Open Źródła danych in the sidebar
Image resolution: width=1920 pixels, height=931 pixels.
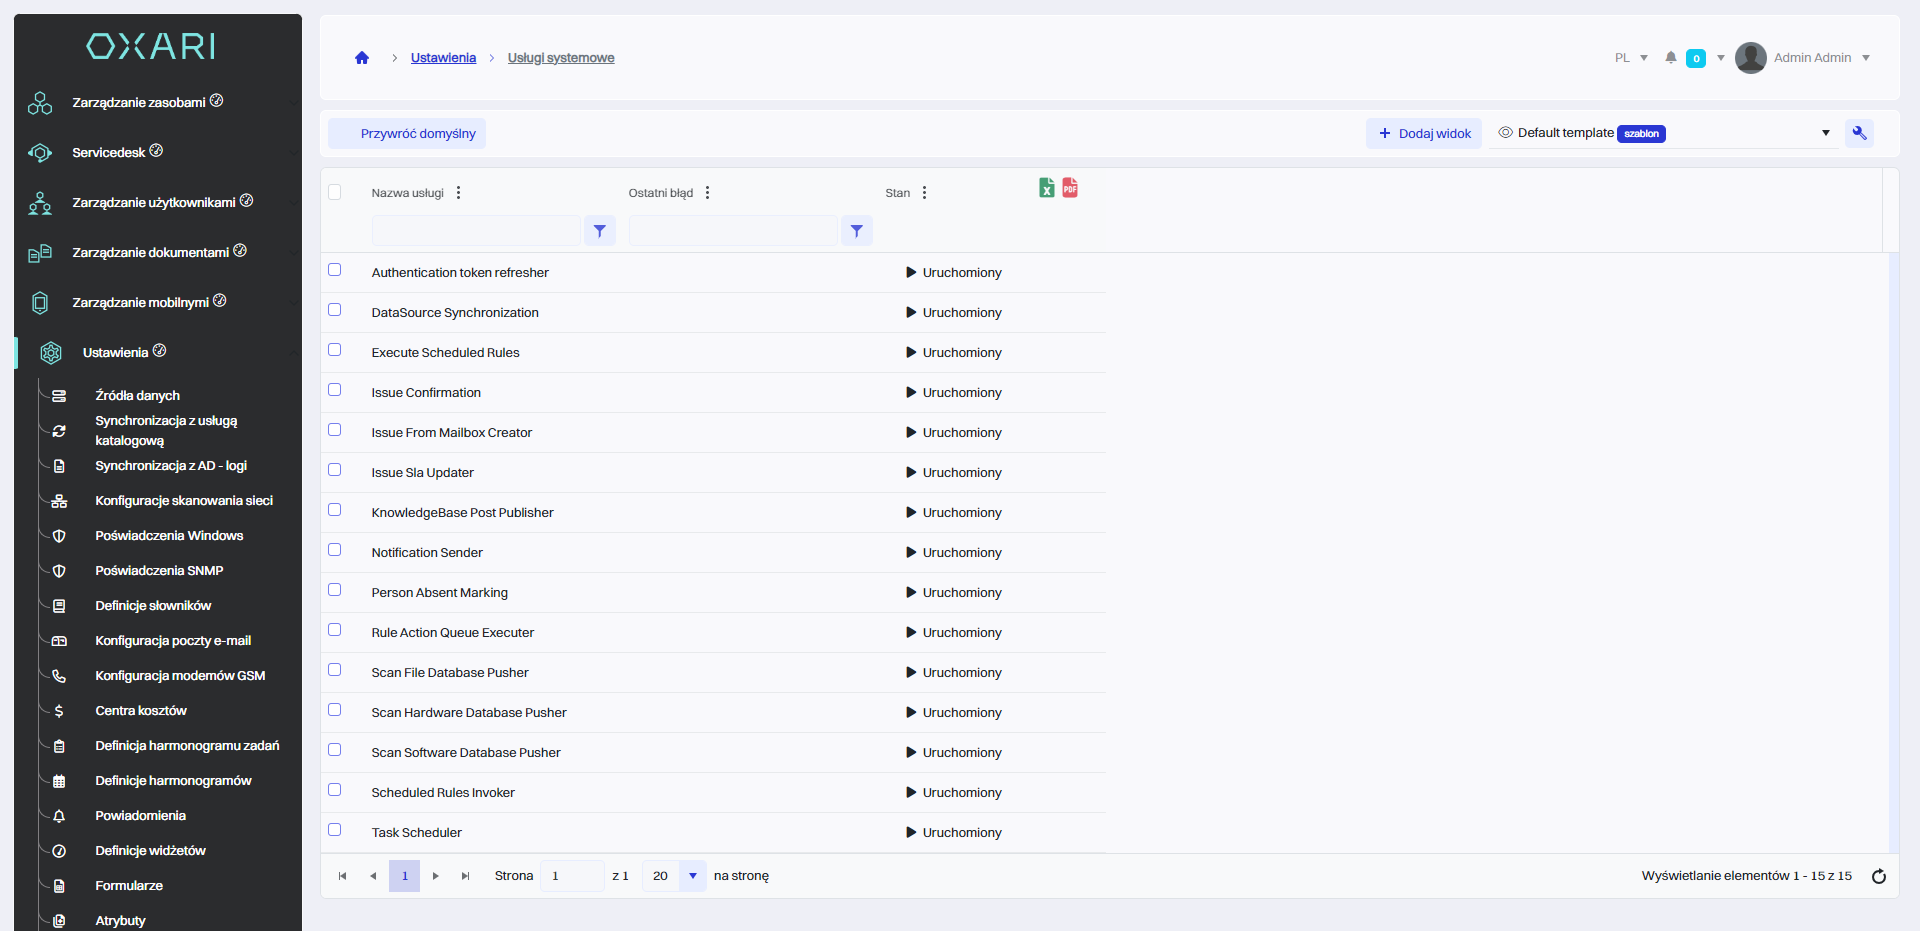coord(138,396)
